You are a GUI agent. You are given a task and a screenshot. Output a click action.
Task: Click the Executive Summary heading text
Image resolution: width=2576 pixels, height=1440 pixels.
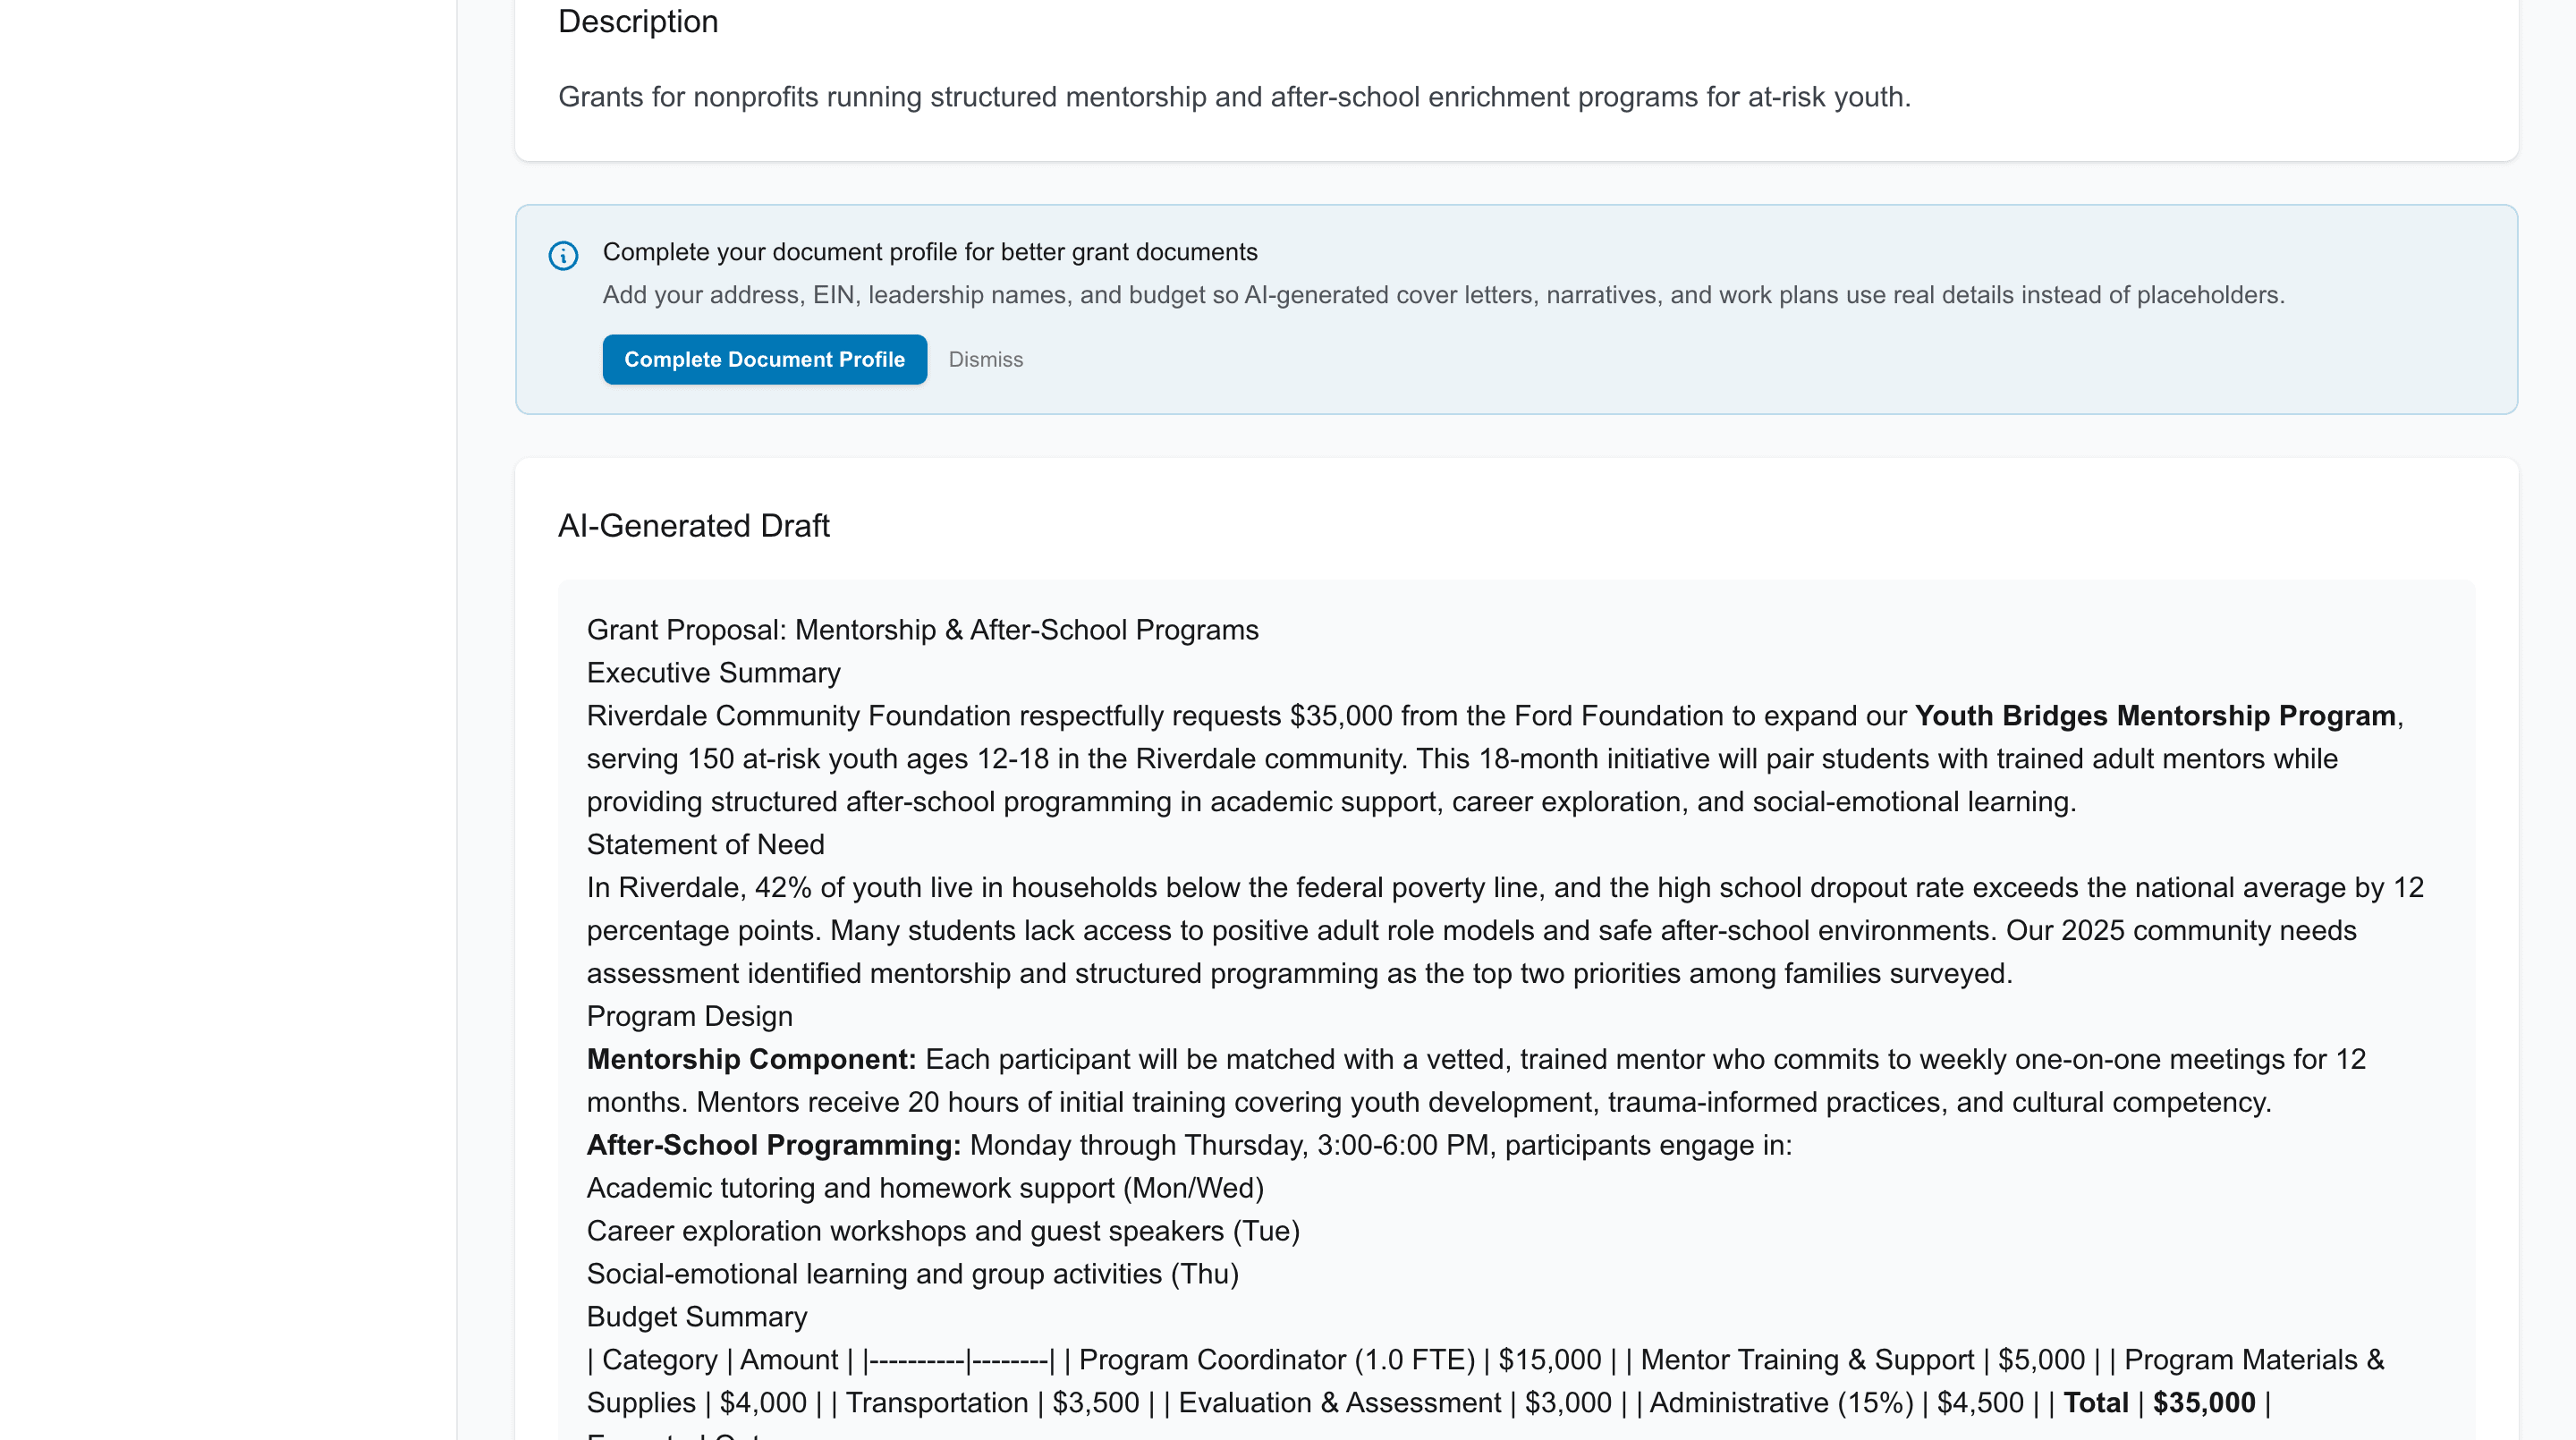click(713, 672)
